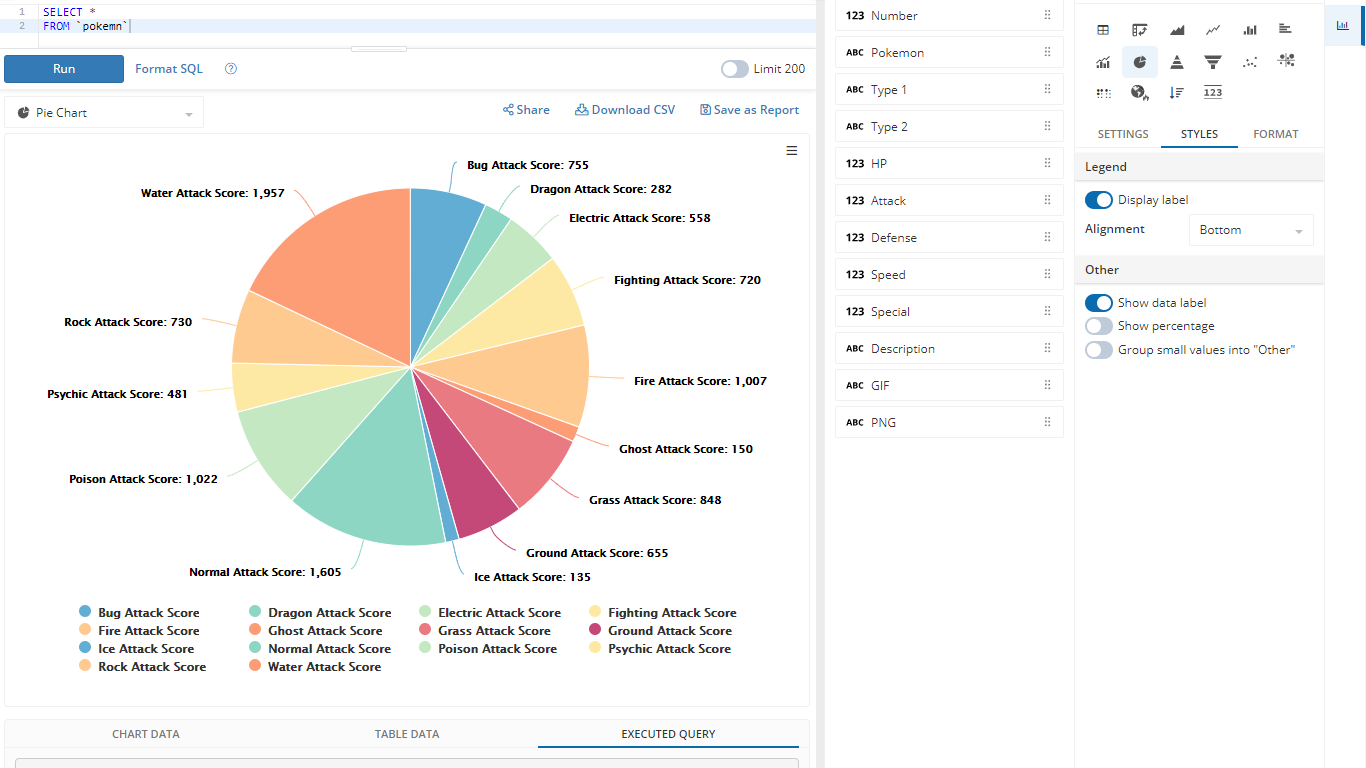Image resolution: width=1366 pixels, height=768 pixels.
Task: Toggle Ghost Attack Score legend item
Action: point(315,631)
